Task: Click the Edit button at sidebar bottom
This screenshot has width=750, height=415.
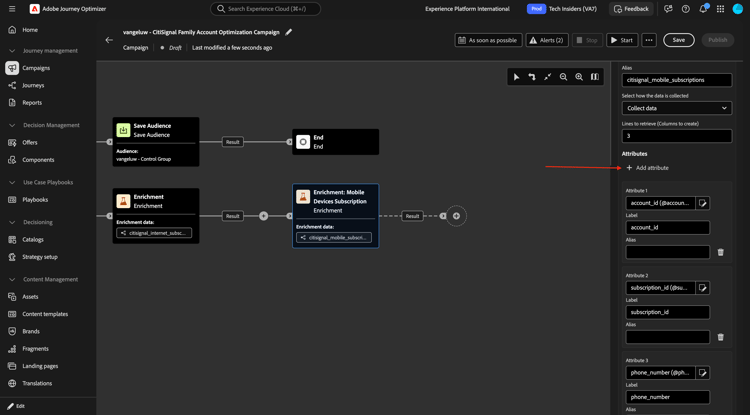Action: click(x=16, y=406)
